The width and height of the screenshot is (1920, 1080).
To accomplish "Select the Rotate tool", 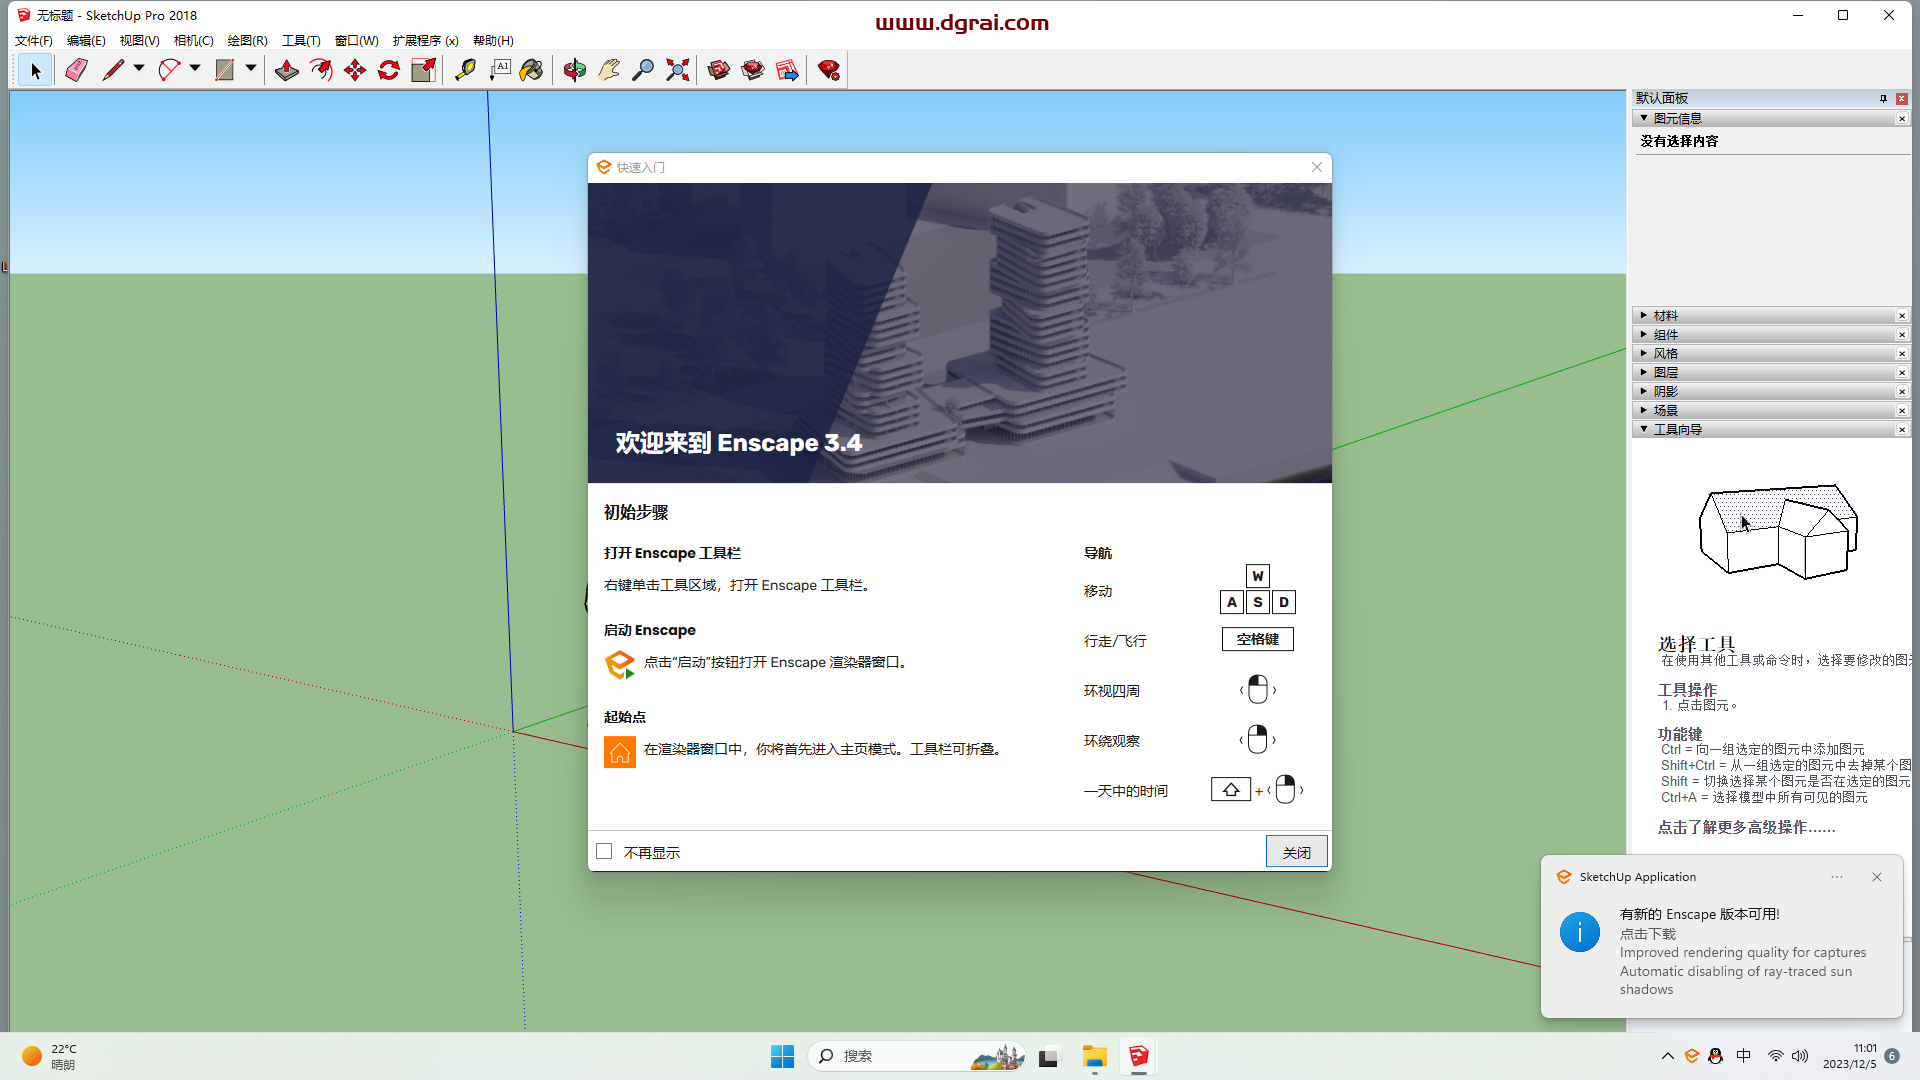I will click(389, 70).
